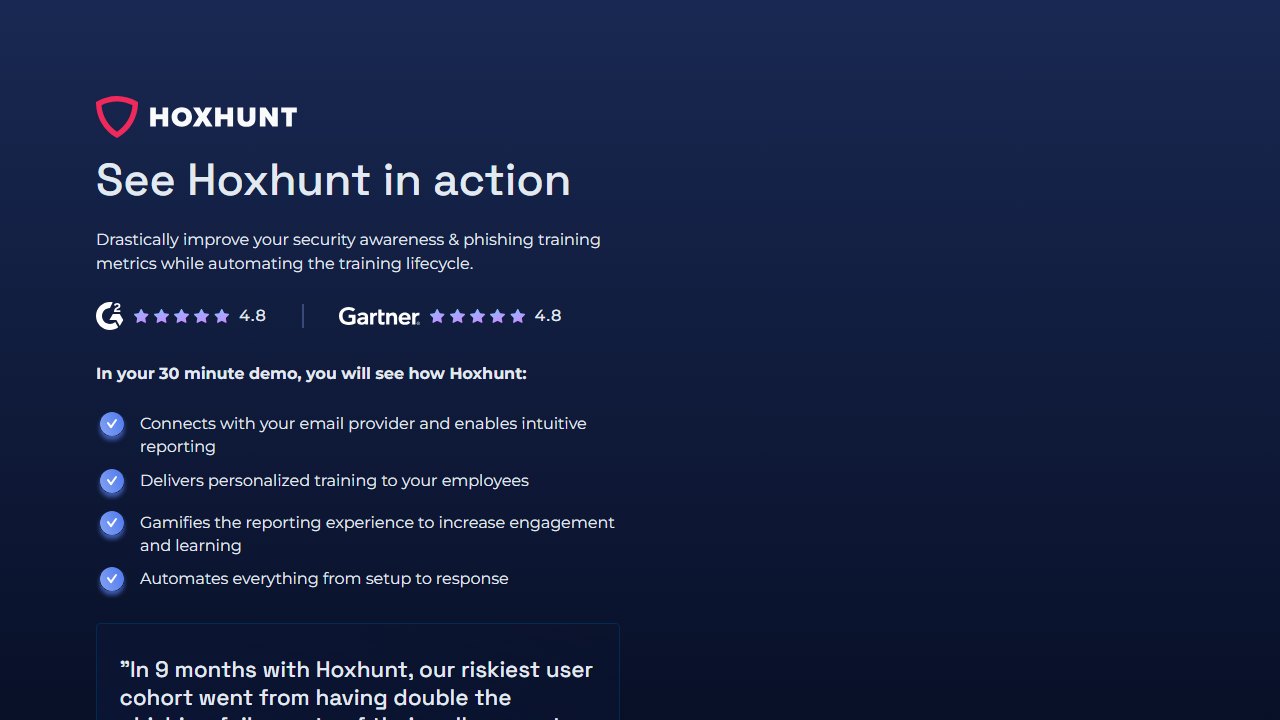Click the checkmark beside email provider bullet
This screenshot has width=1280, height=720.
coord(112,424)
